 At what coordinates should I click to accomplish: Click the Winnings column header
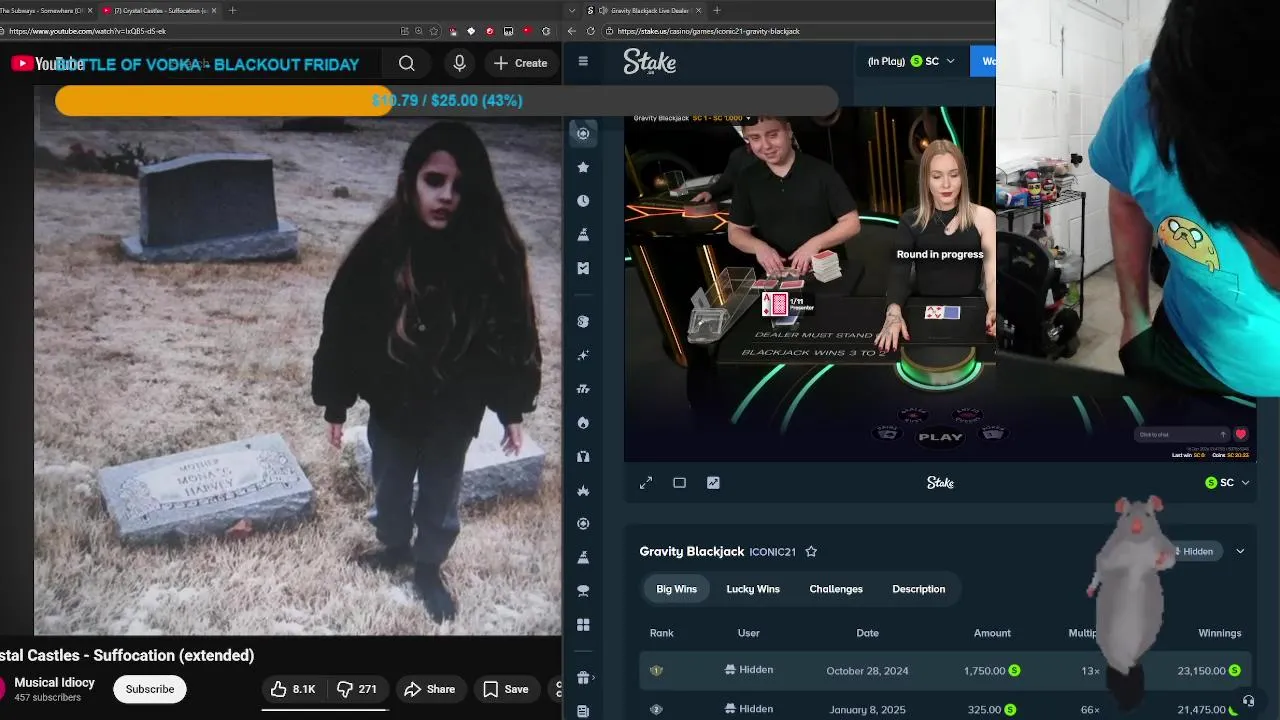(x=1219, y=633)
